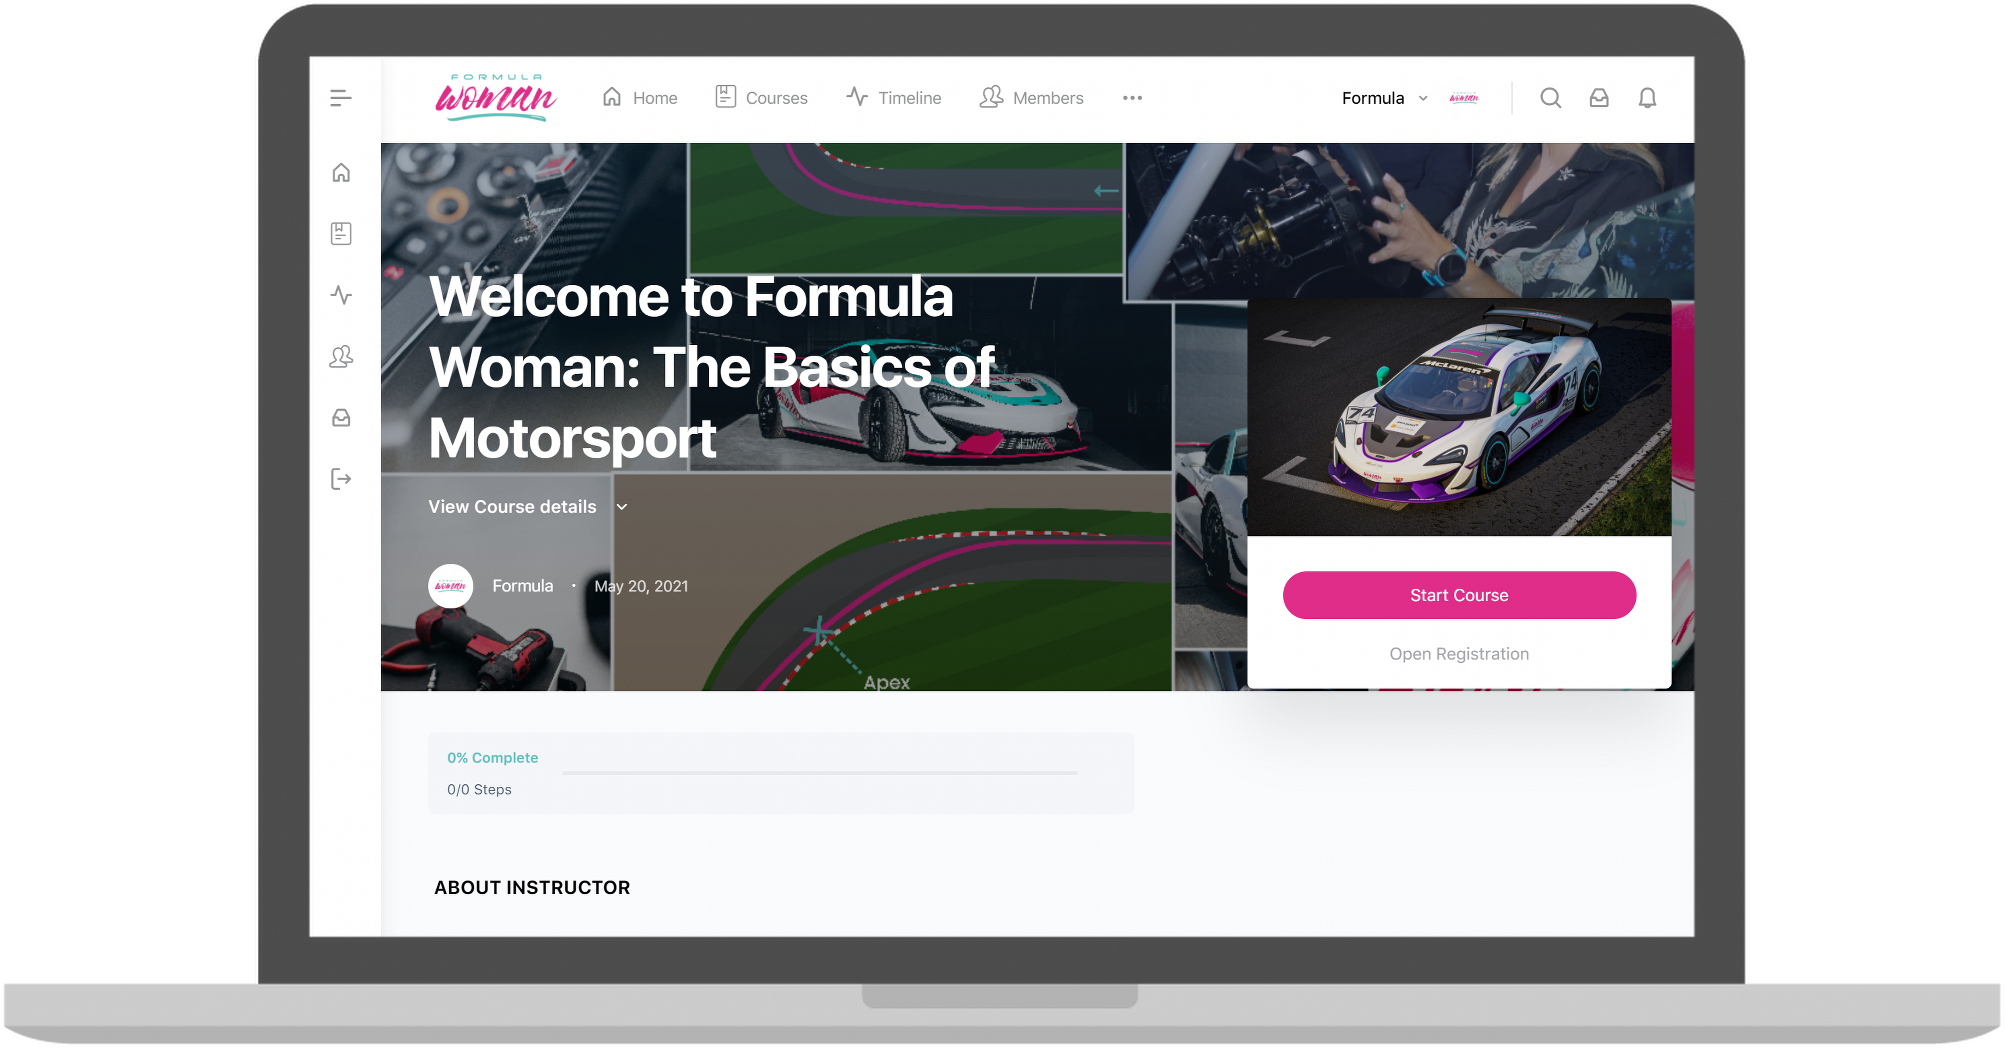Select the Courses navigation item
2005x1048 pixels.
pos(761,98)
